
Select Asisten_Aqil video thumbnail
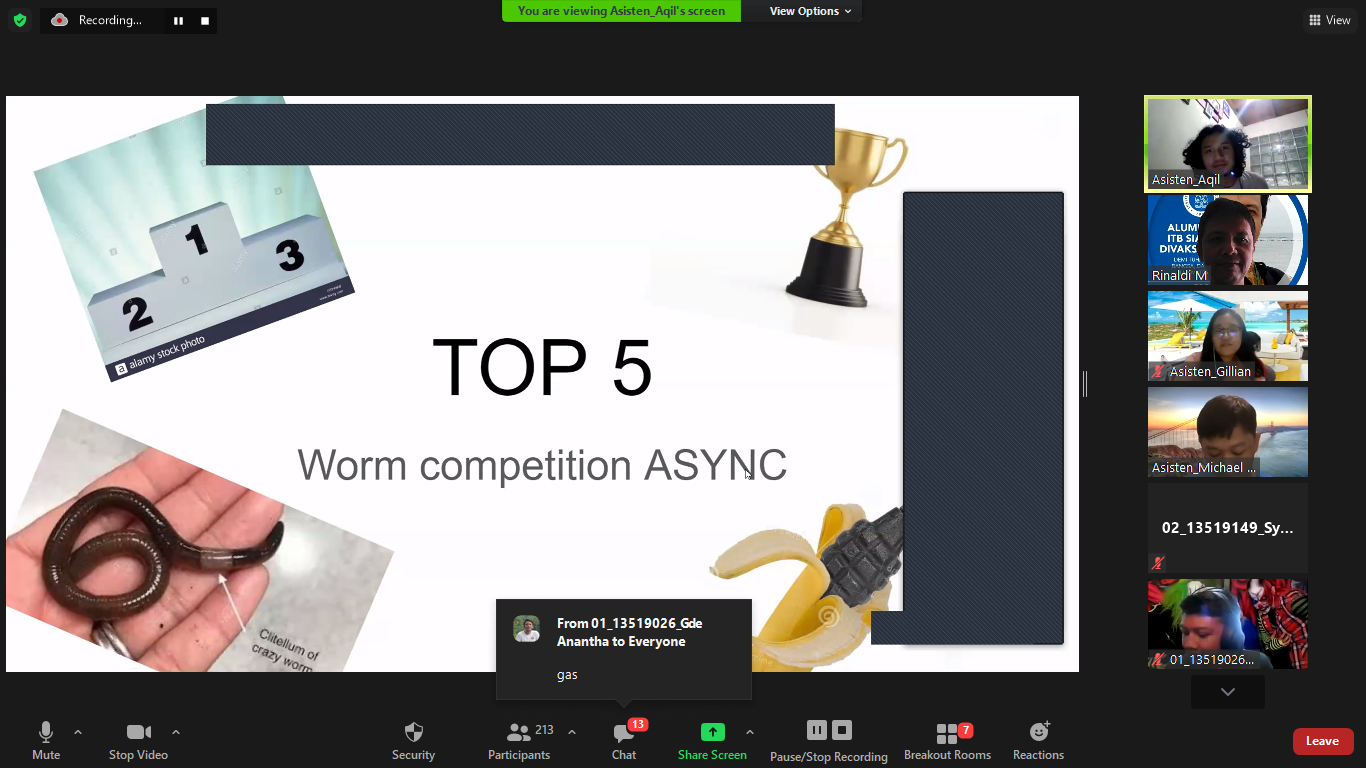[x=1228, y=144]
